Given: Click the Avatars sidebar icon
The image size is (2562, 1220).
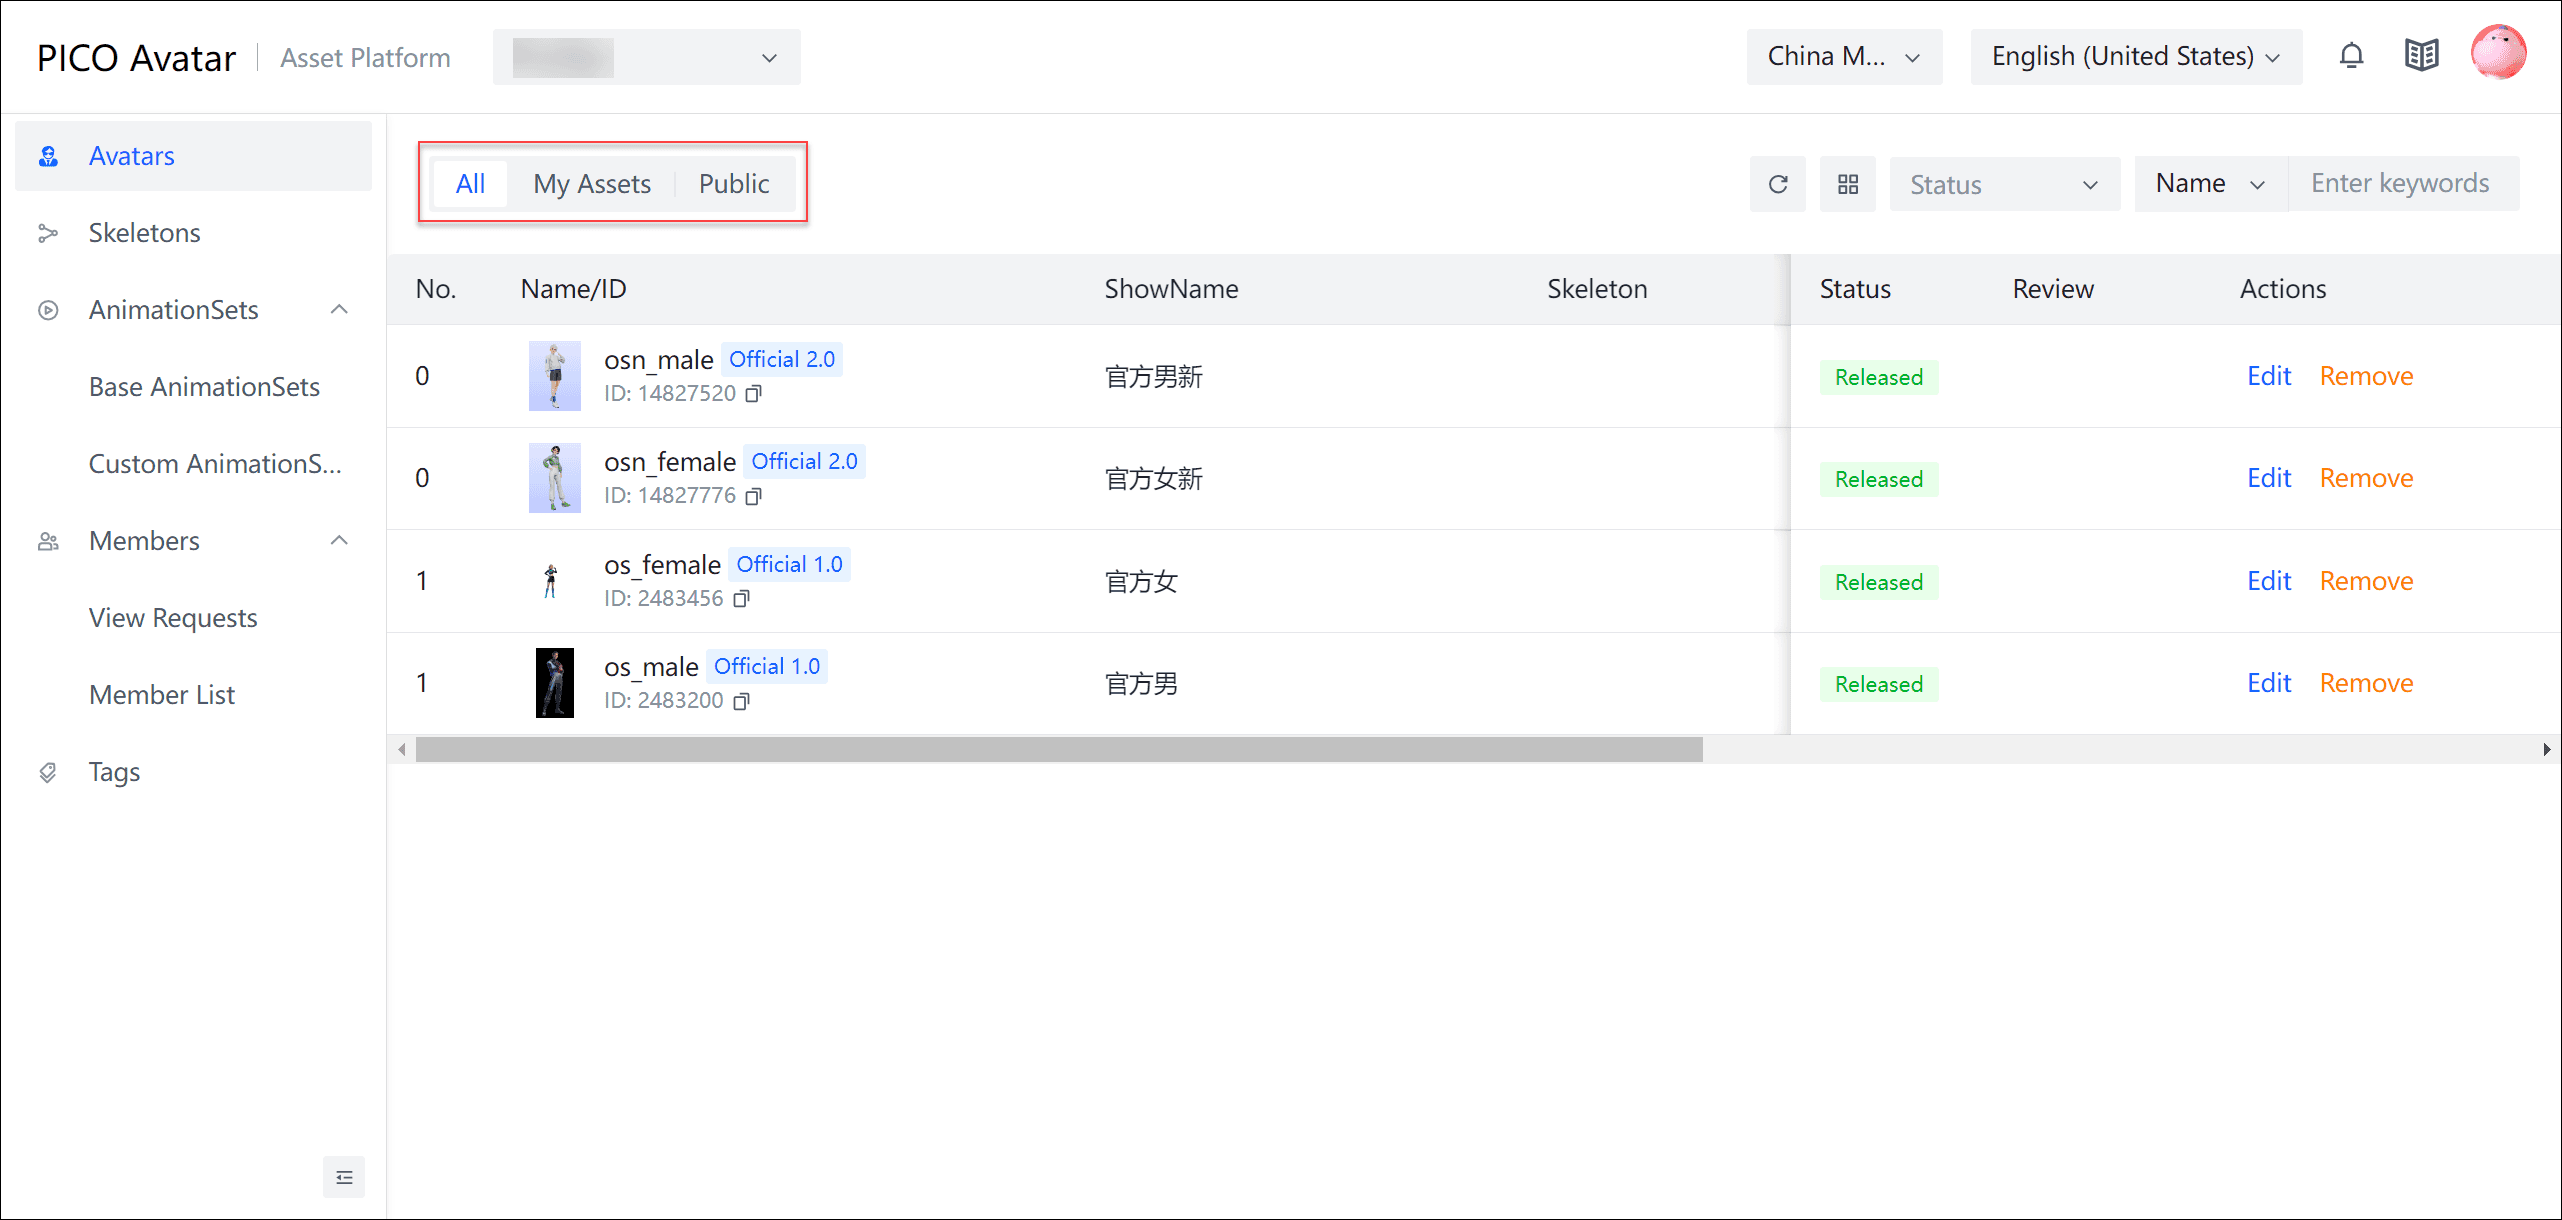Looking at the screenshot, I should [48, 156].
